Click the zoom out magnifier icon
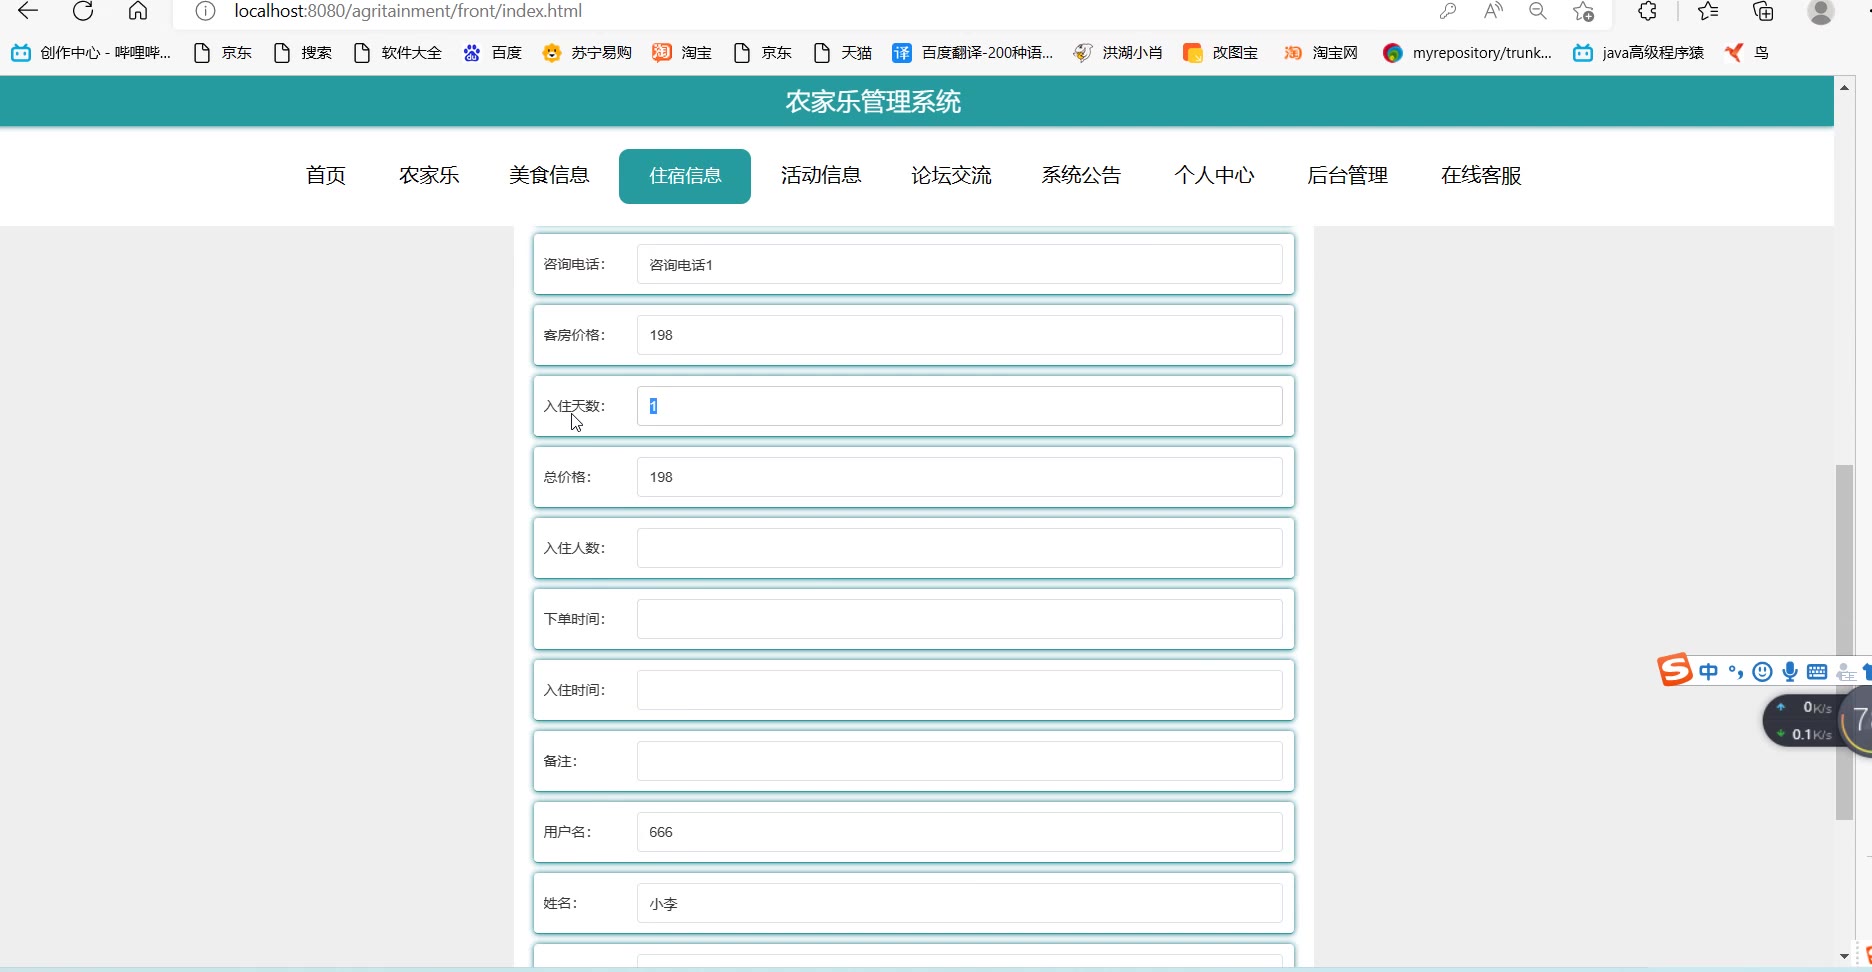The width and height of the screenshot is (1872, 972). click(1538, 11)
